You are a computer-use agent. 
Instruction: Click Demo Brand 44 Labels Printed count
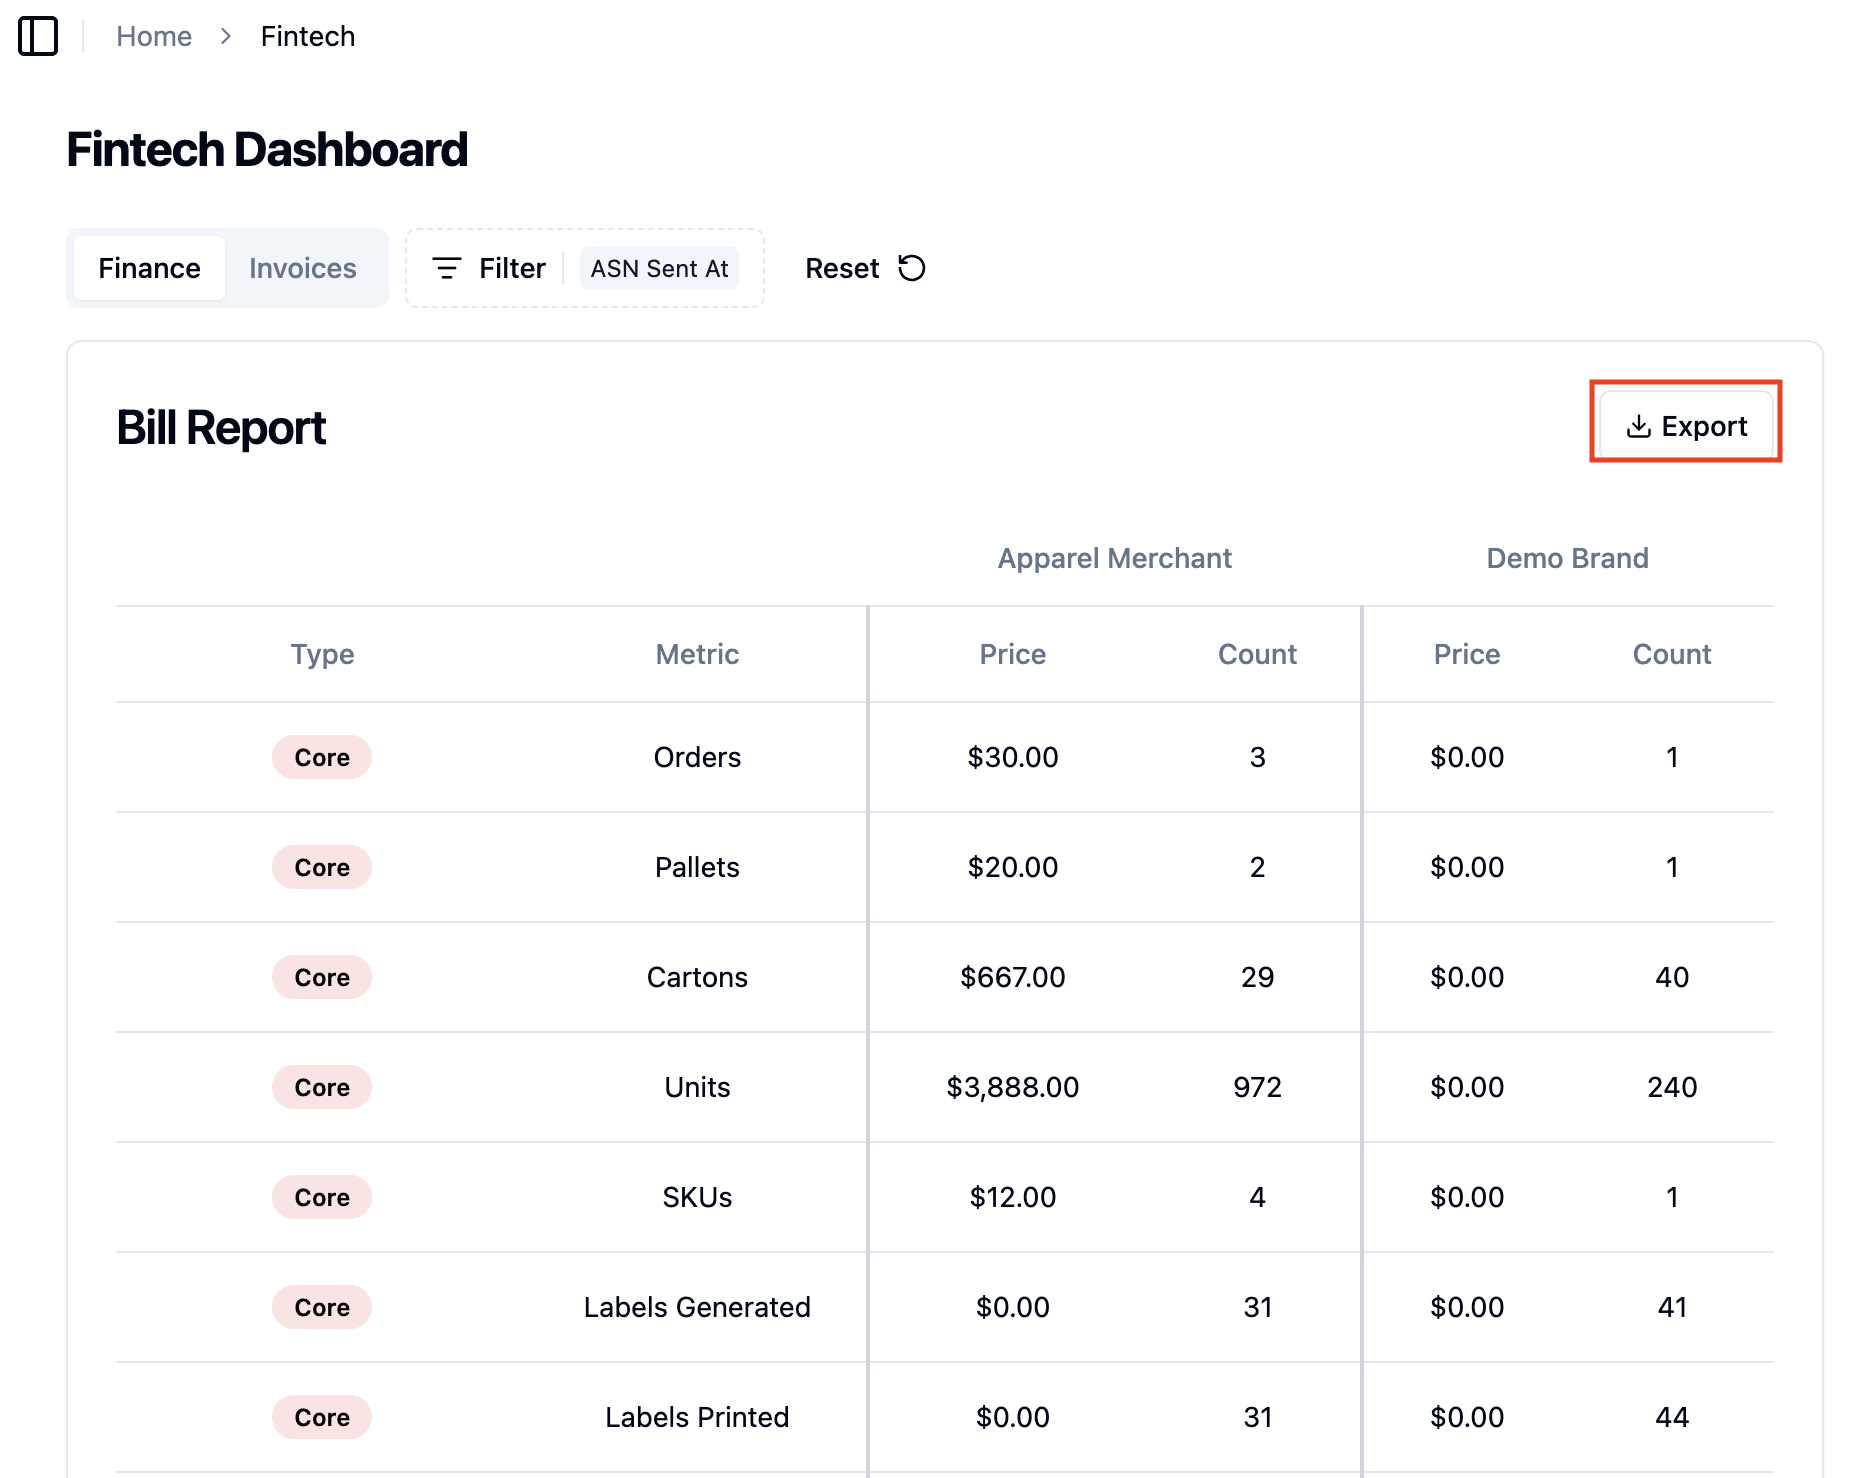tap(1672, 1417)
